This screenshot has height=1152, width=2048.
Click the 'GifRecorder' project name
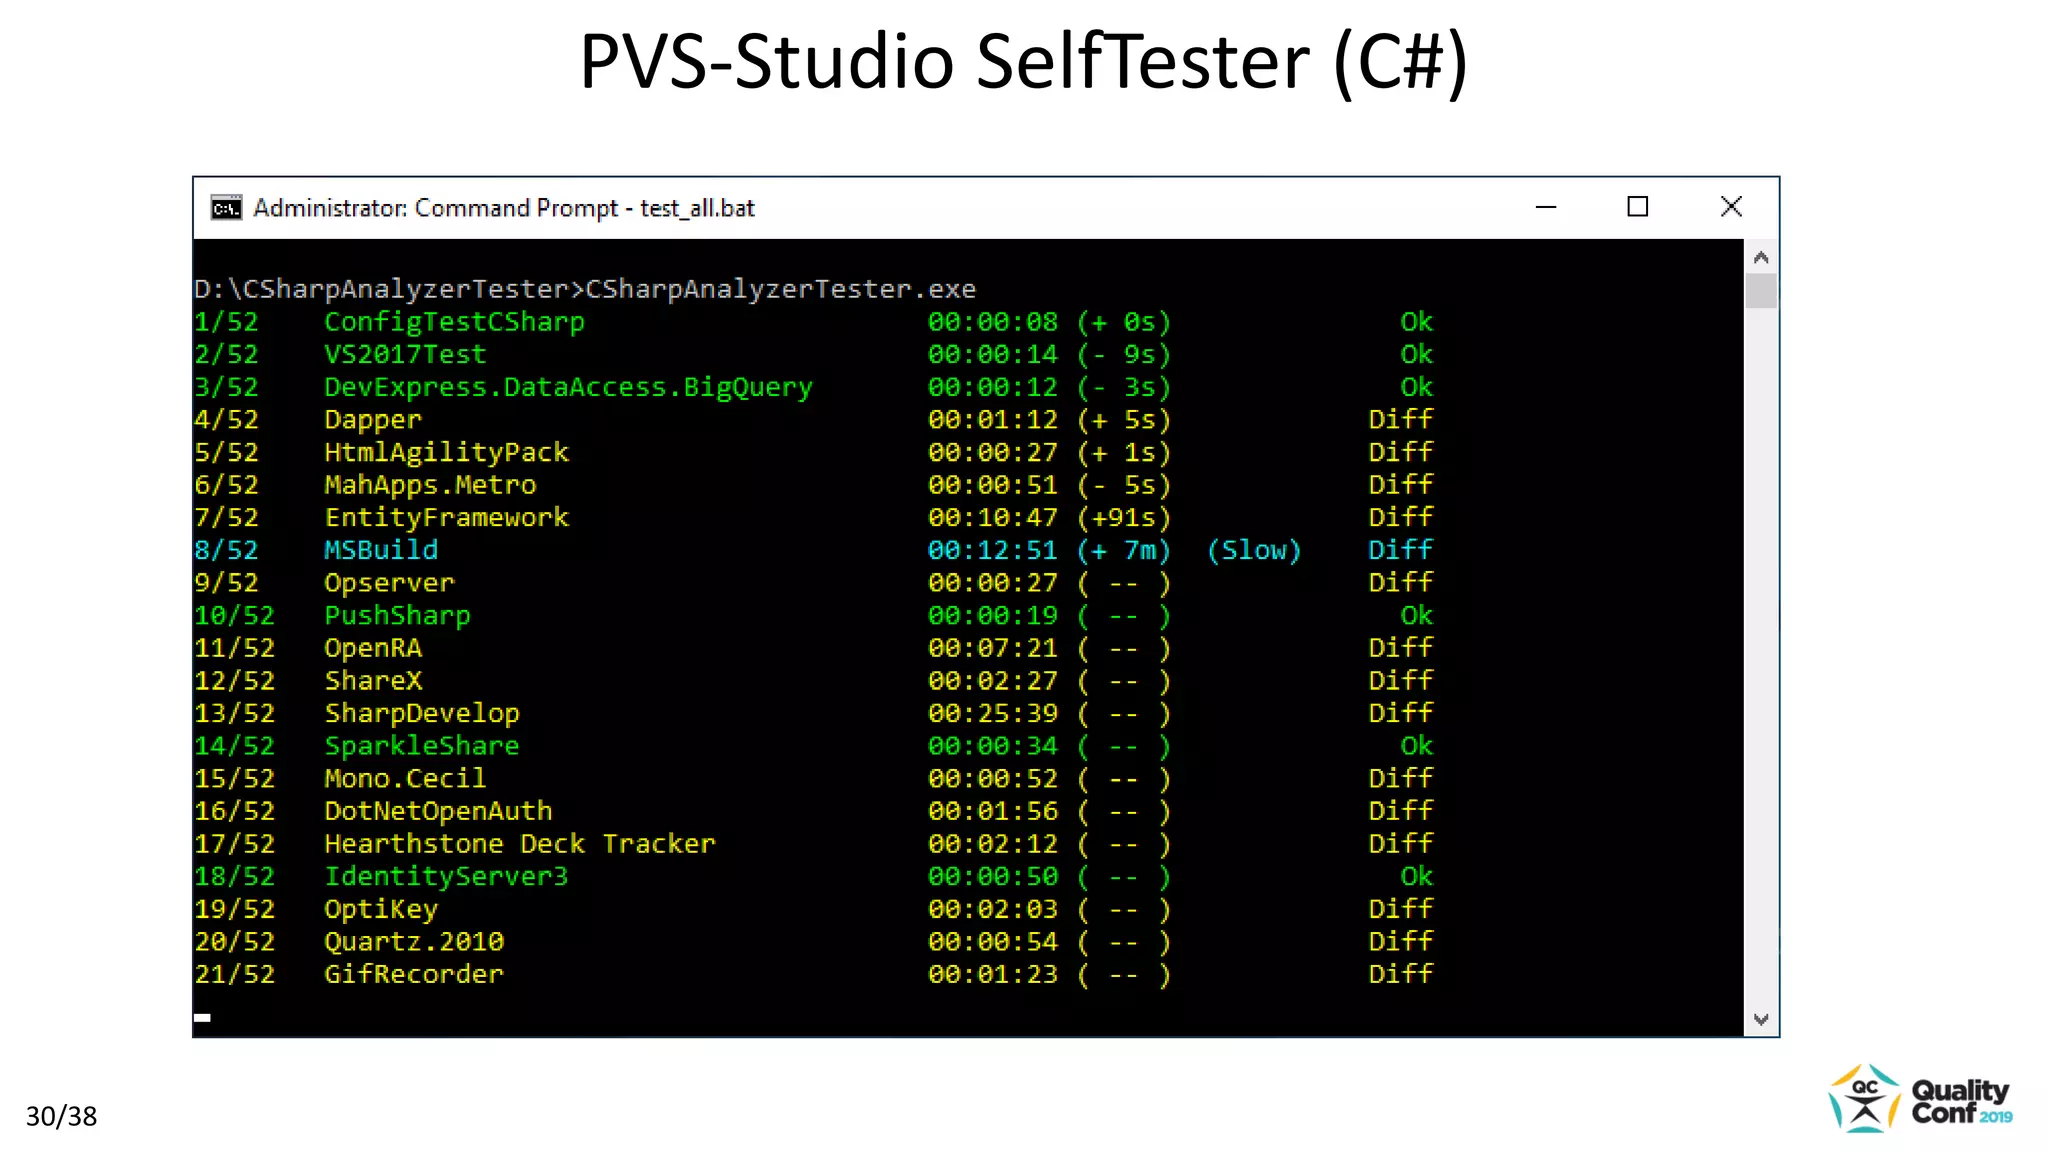[414, 974]
